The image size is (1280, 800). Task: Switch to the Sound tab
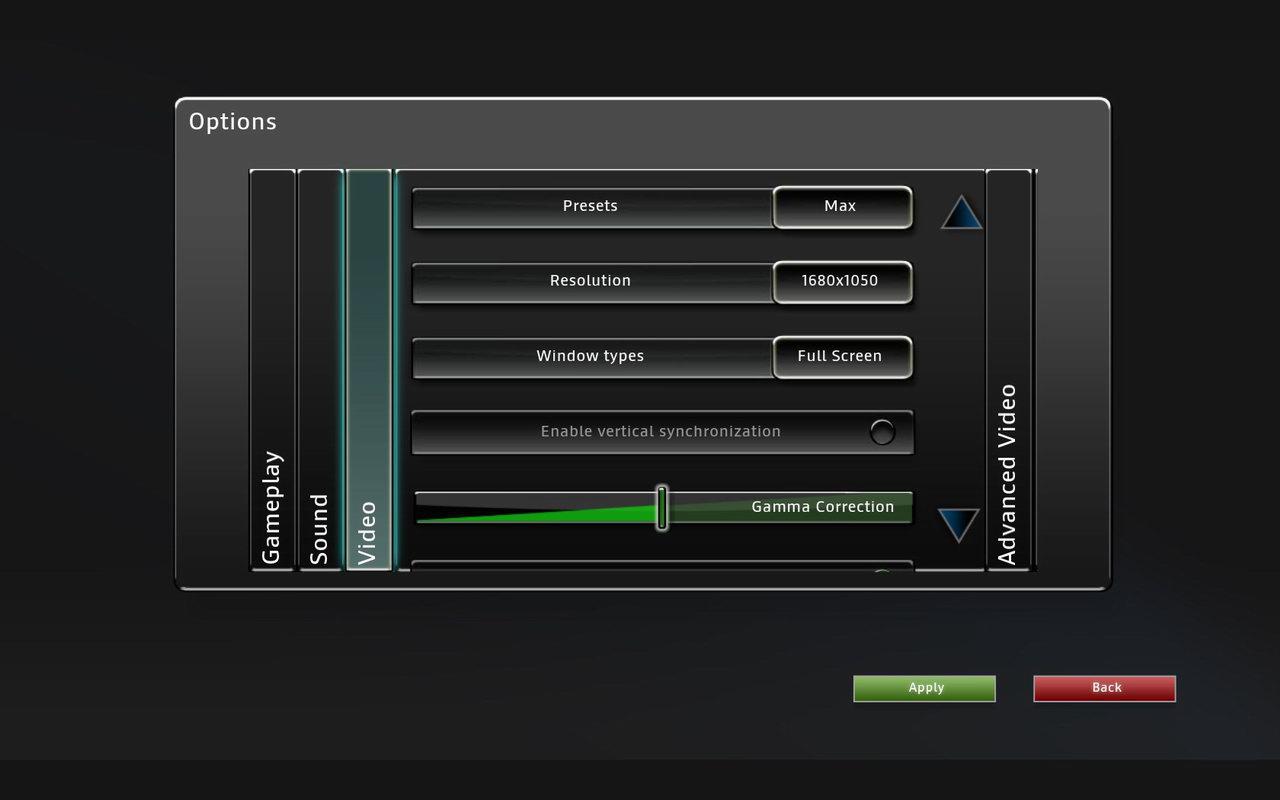(320, 370)
